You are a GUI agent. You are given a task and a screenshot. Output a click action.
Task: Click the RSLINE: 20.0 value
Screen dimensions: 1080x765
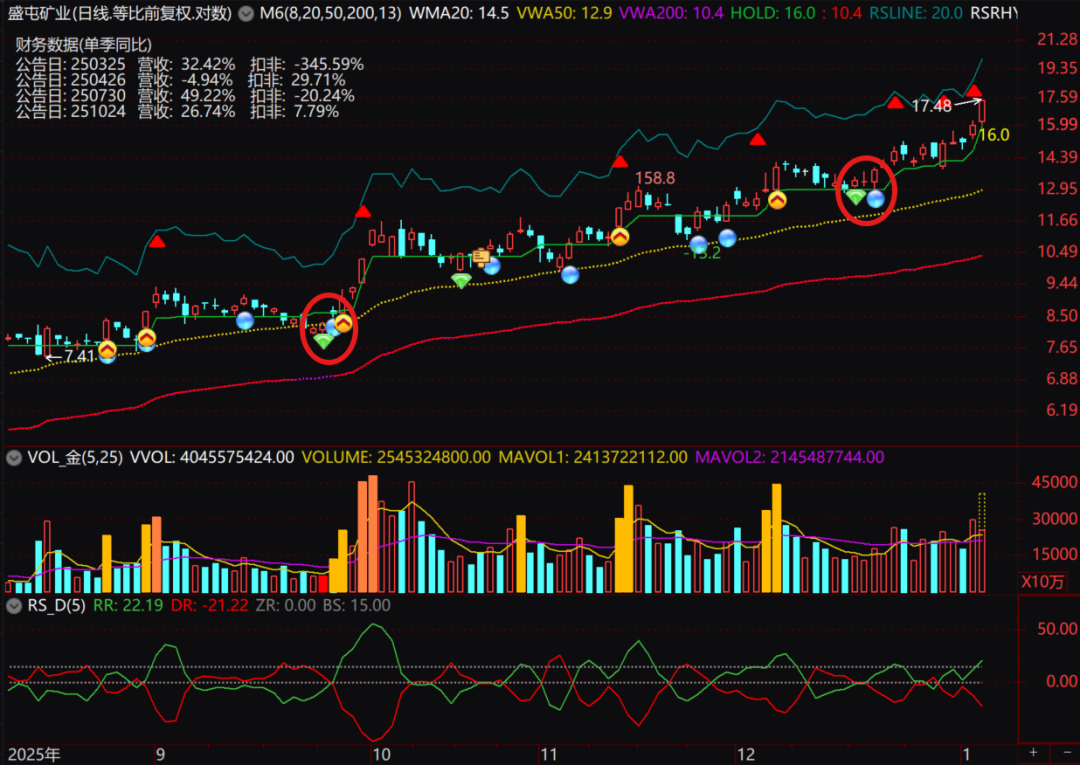915,13
